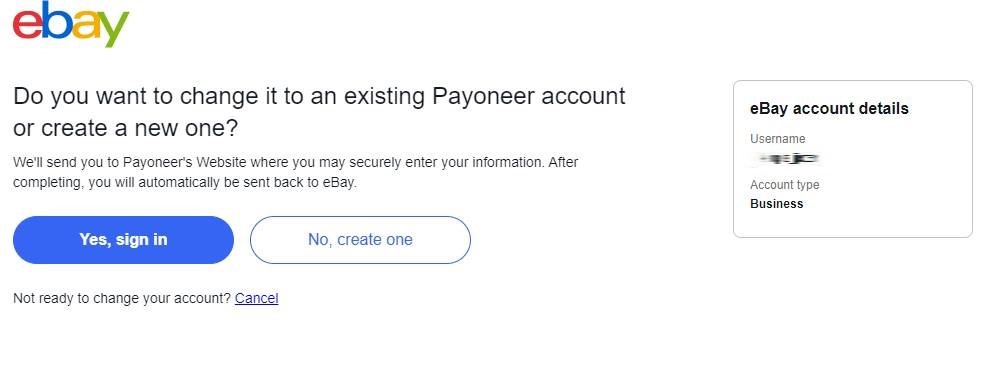Click the eBay account details heading

click(829, 109)
